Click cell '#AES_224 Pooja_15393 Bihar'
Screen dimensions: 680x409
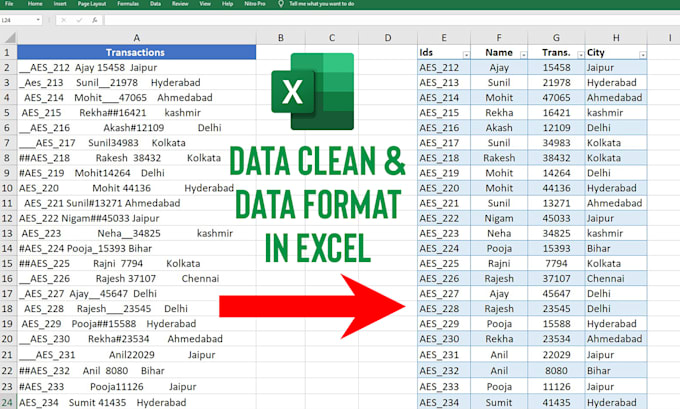(137, 249)
